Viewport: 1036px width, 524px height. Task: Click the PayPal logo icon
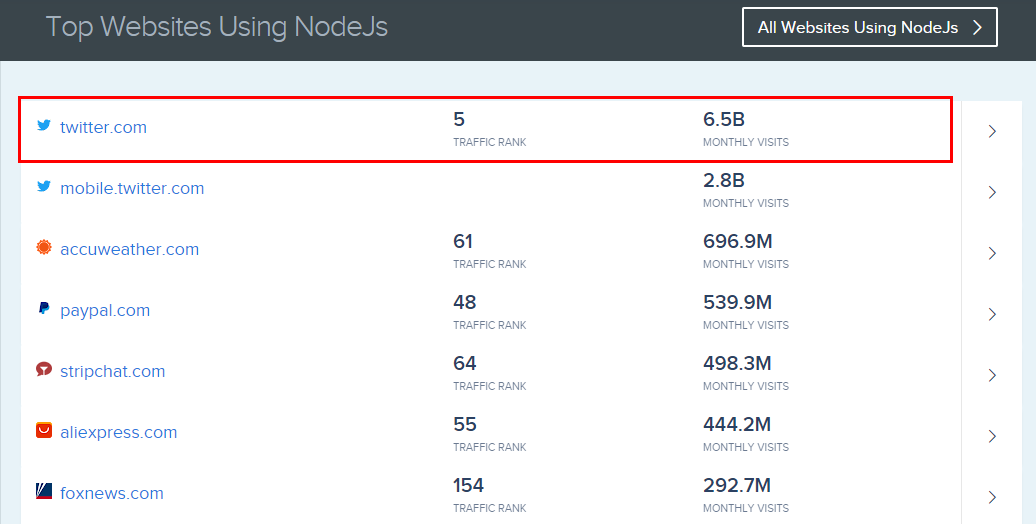(x=44, y=309)
